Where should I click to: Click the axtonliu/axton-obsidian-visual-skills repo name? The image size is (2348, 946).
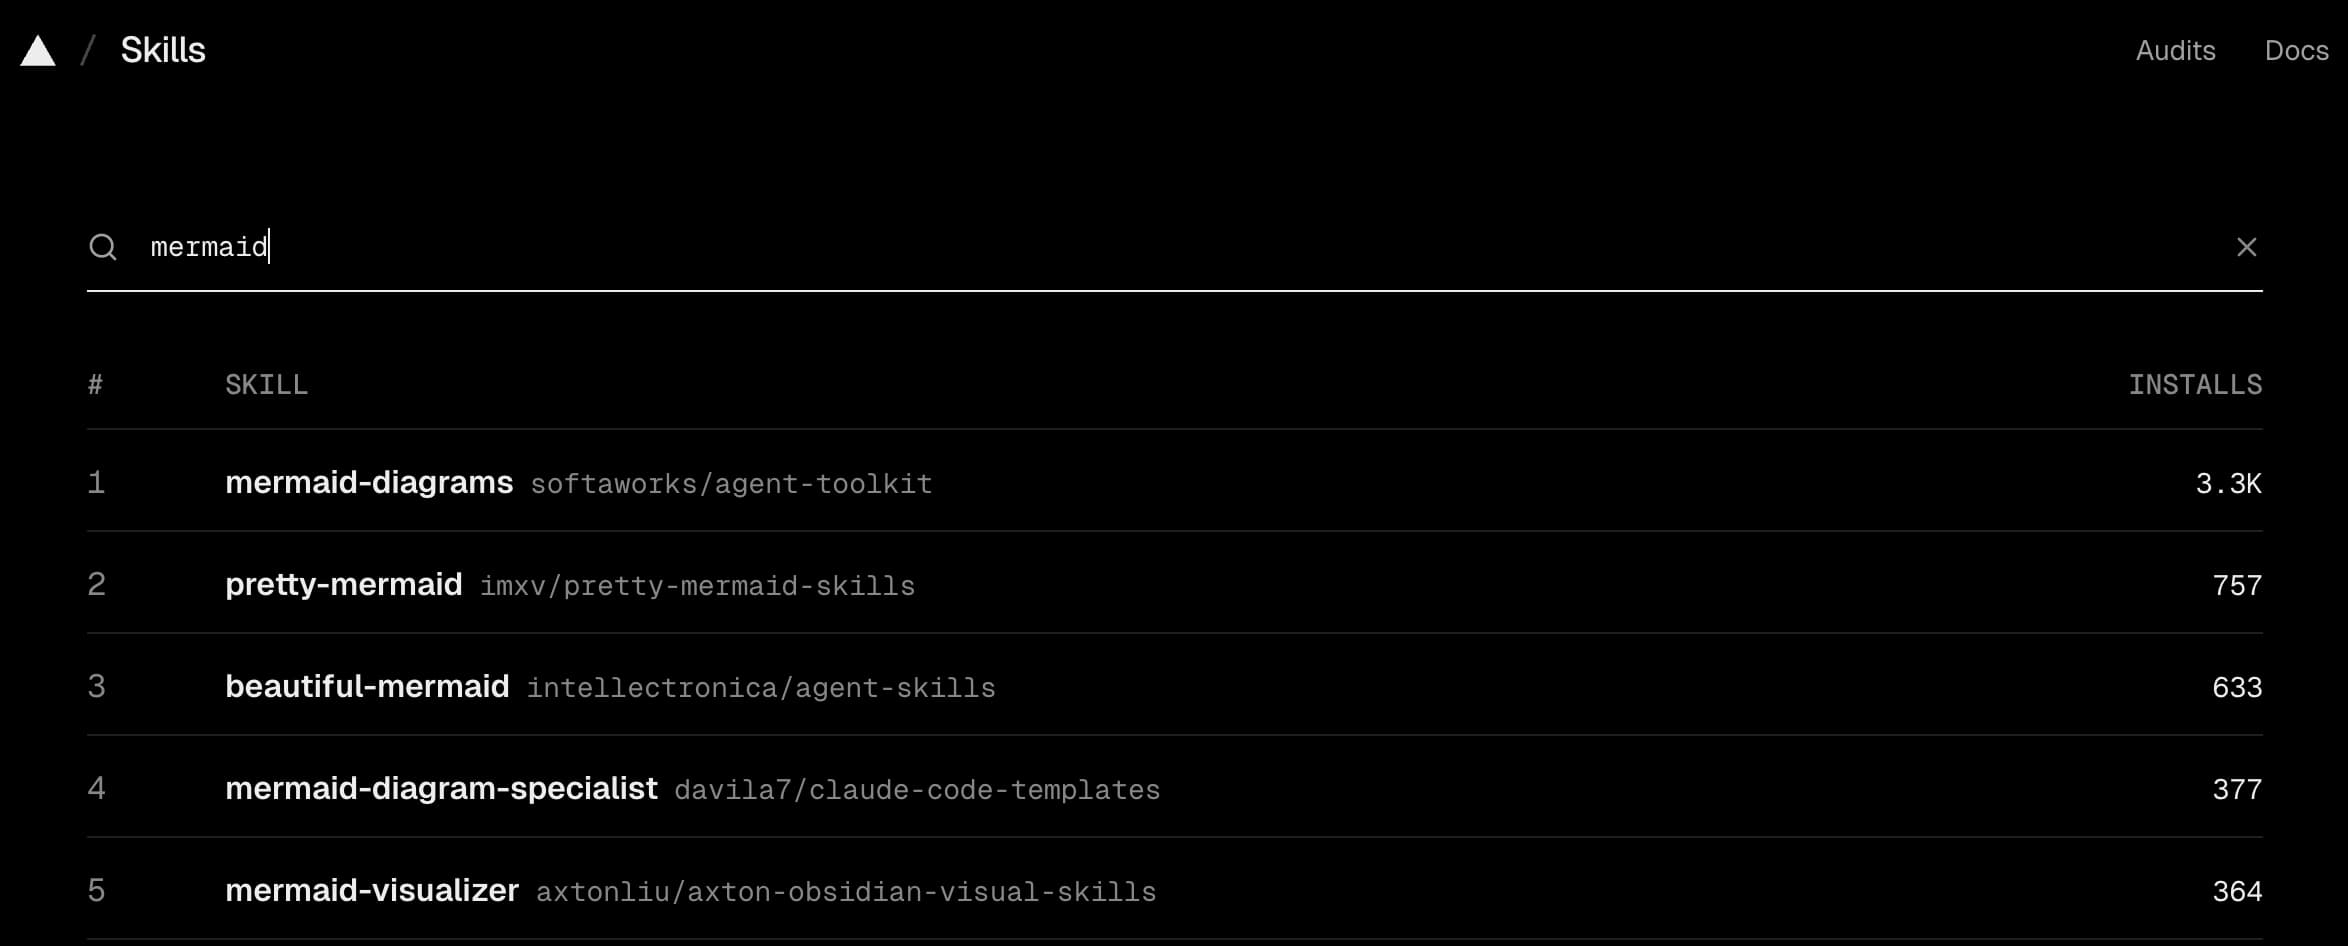tap(846, 893)
